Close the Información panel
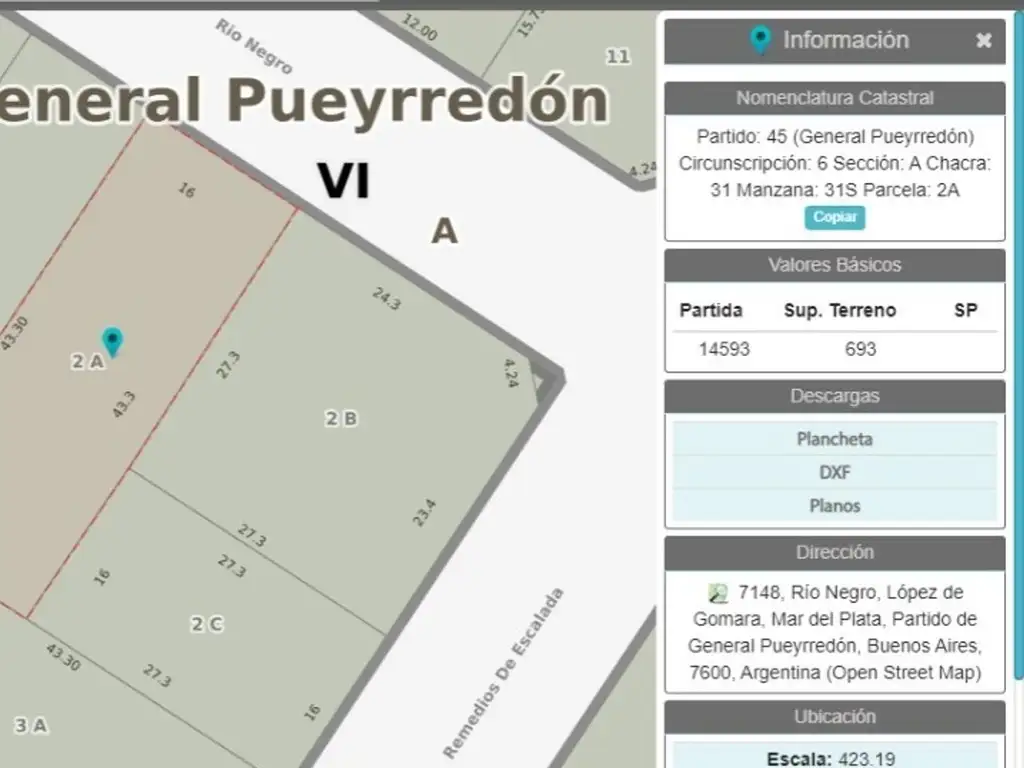Viewport: 1024px width, 768px height. 984,41
